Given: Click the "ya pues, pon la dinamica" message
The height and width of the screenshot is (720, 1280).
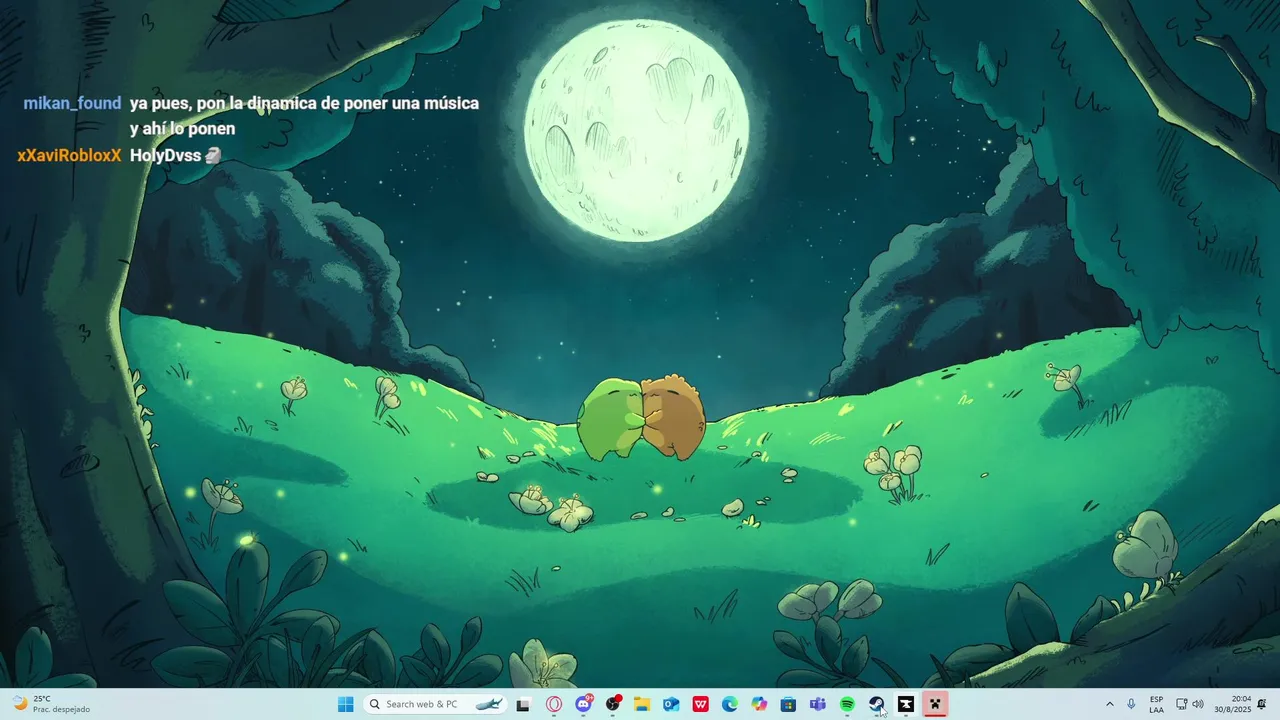Looking at the screenshot, I should tap(304, 116).
